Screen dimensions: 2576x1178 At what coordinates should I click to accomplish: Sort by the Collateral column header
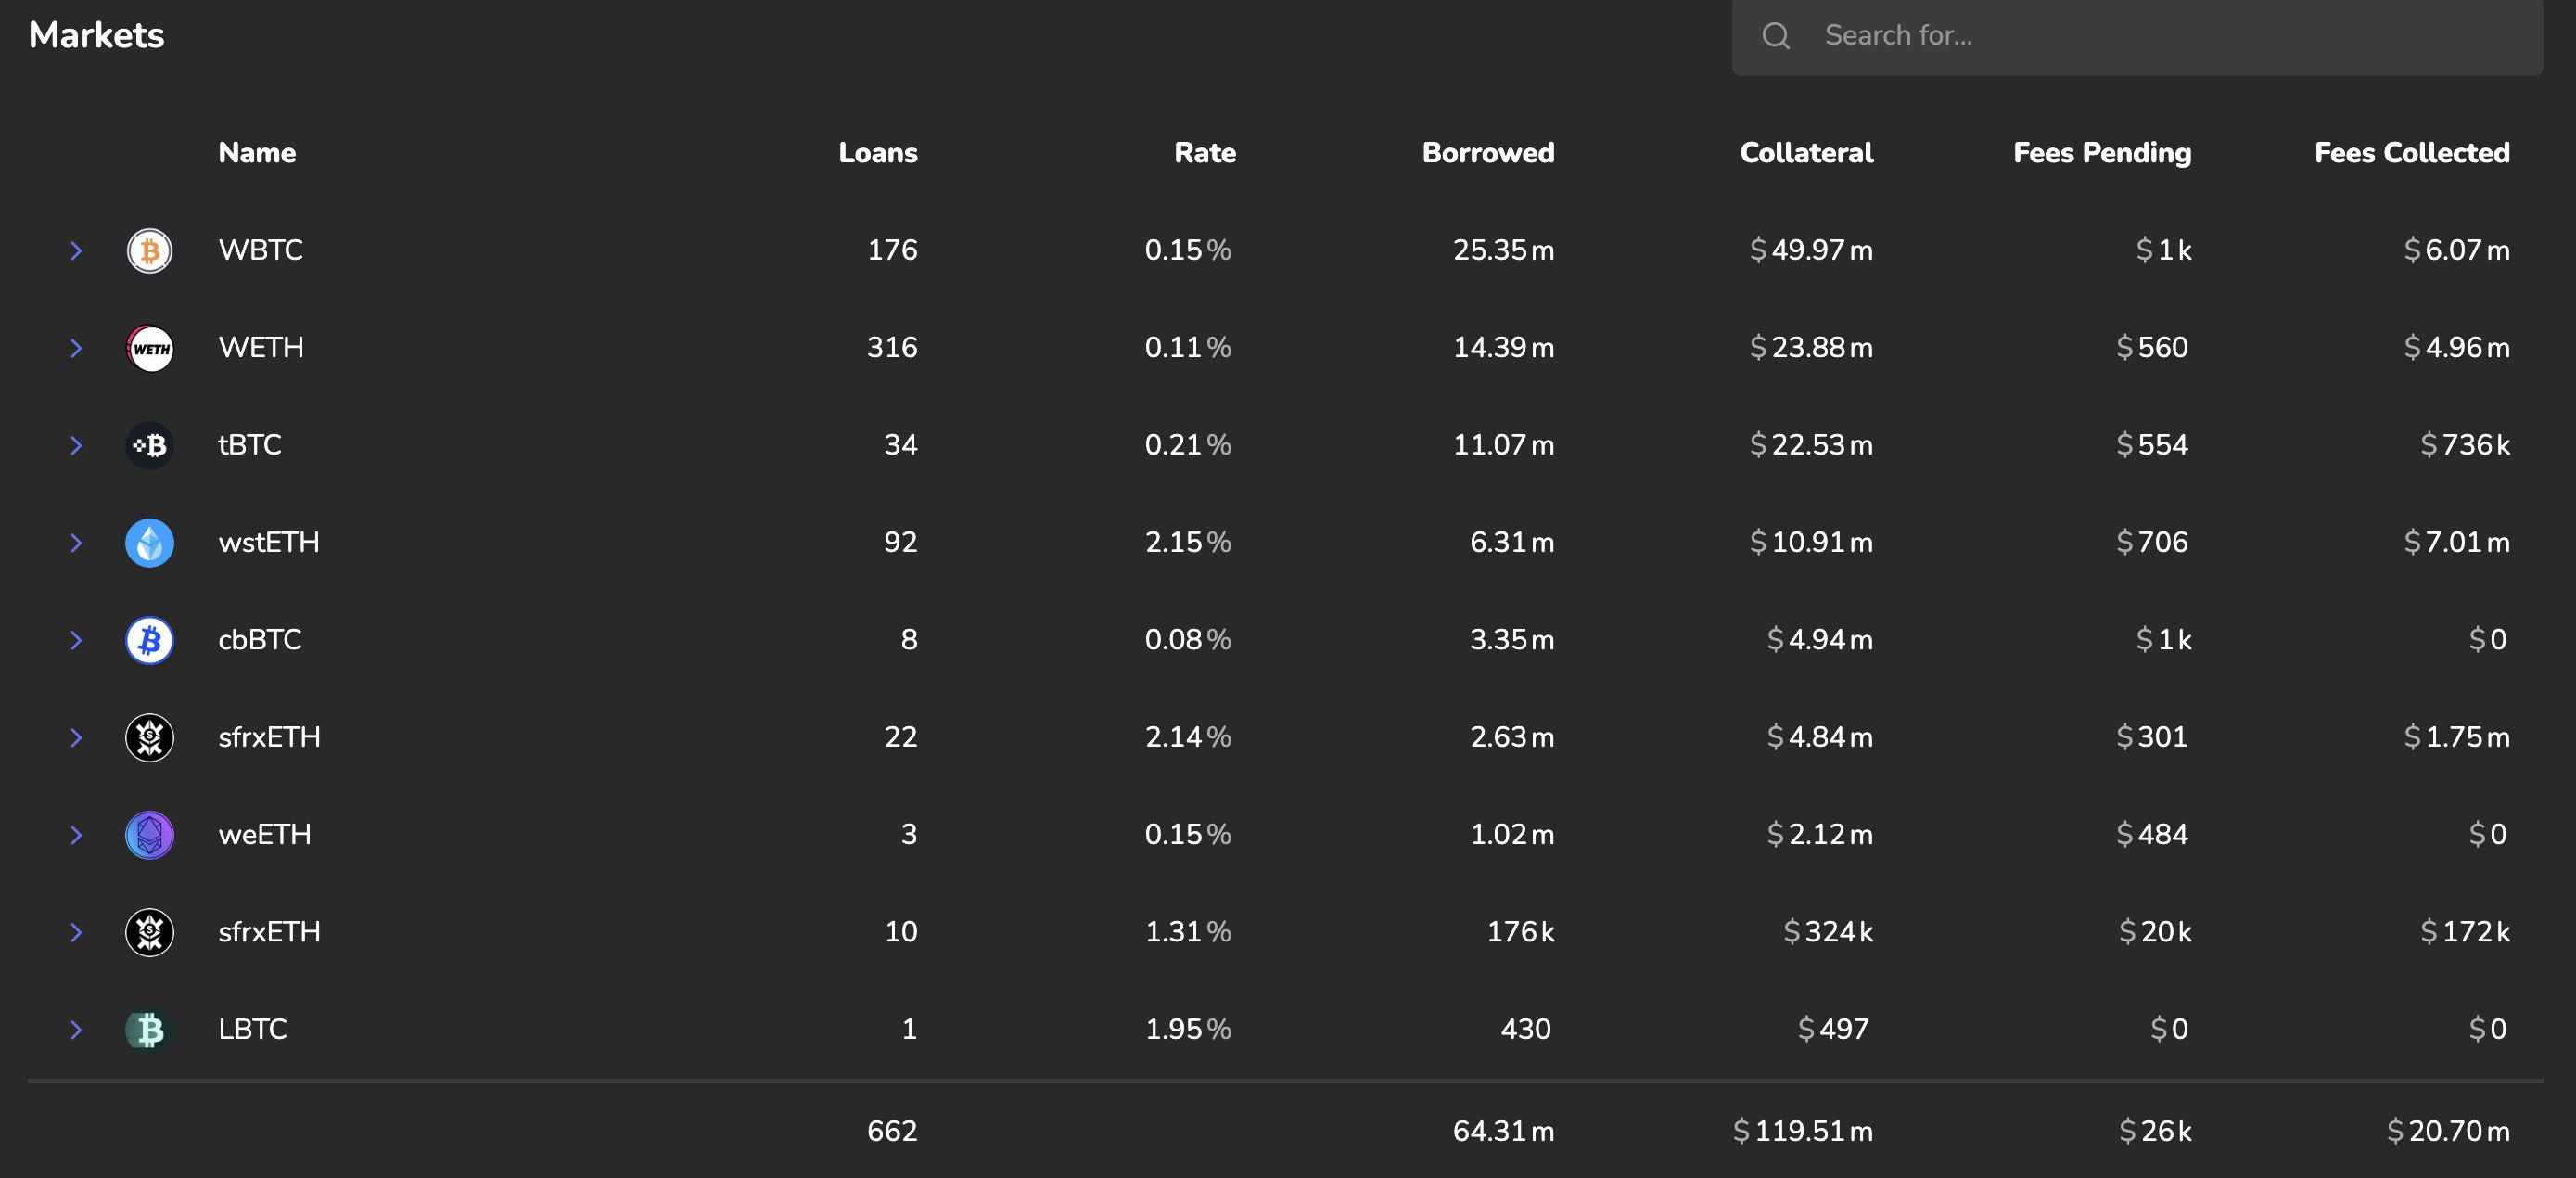point(1805,153)
